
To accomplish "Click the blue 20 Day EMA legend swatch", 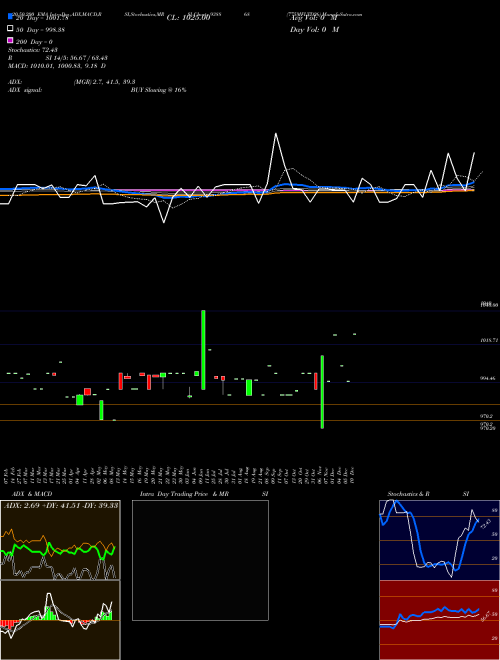I will [11, 17].
